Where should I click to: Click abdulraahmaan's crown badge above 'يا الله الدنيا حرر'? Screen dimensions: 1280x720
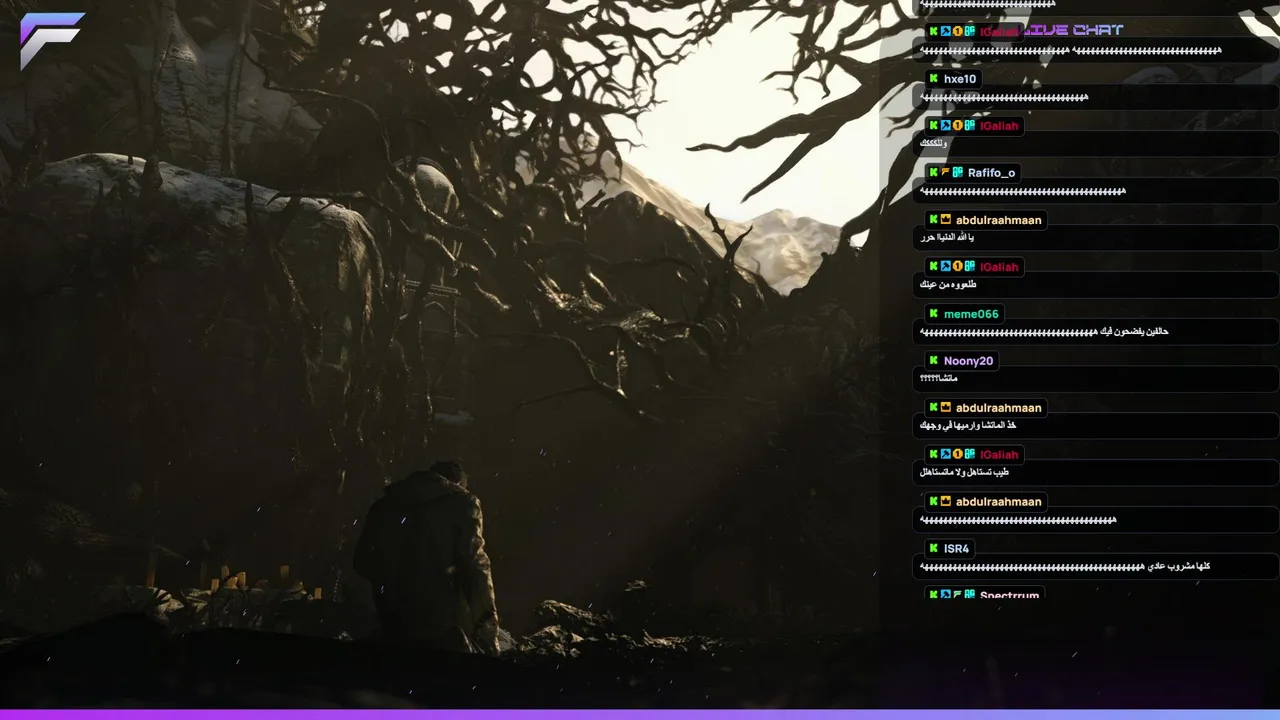(946, 220)
